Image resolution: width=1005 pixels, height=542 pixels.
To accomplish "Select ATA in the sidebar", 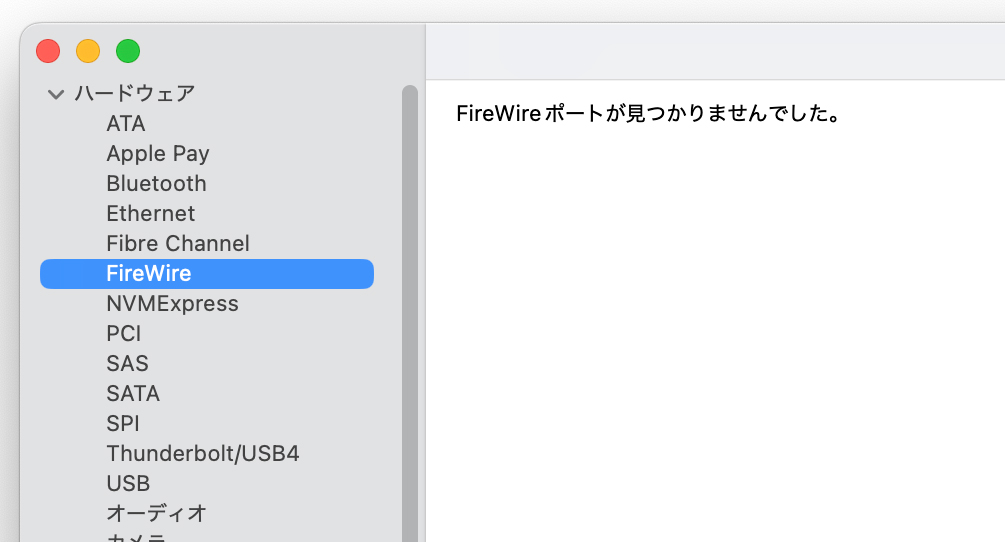I will tap(126, 124).
